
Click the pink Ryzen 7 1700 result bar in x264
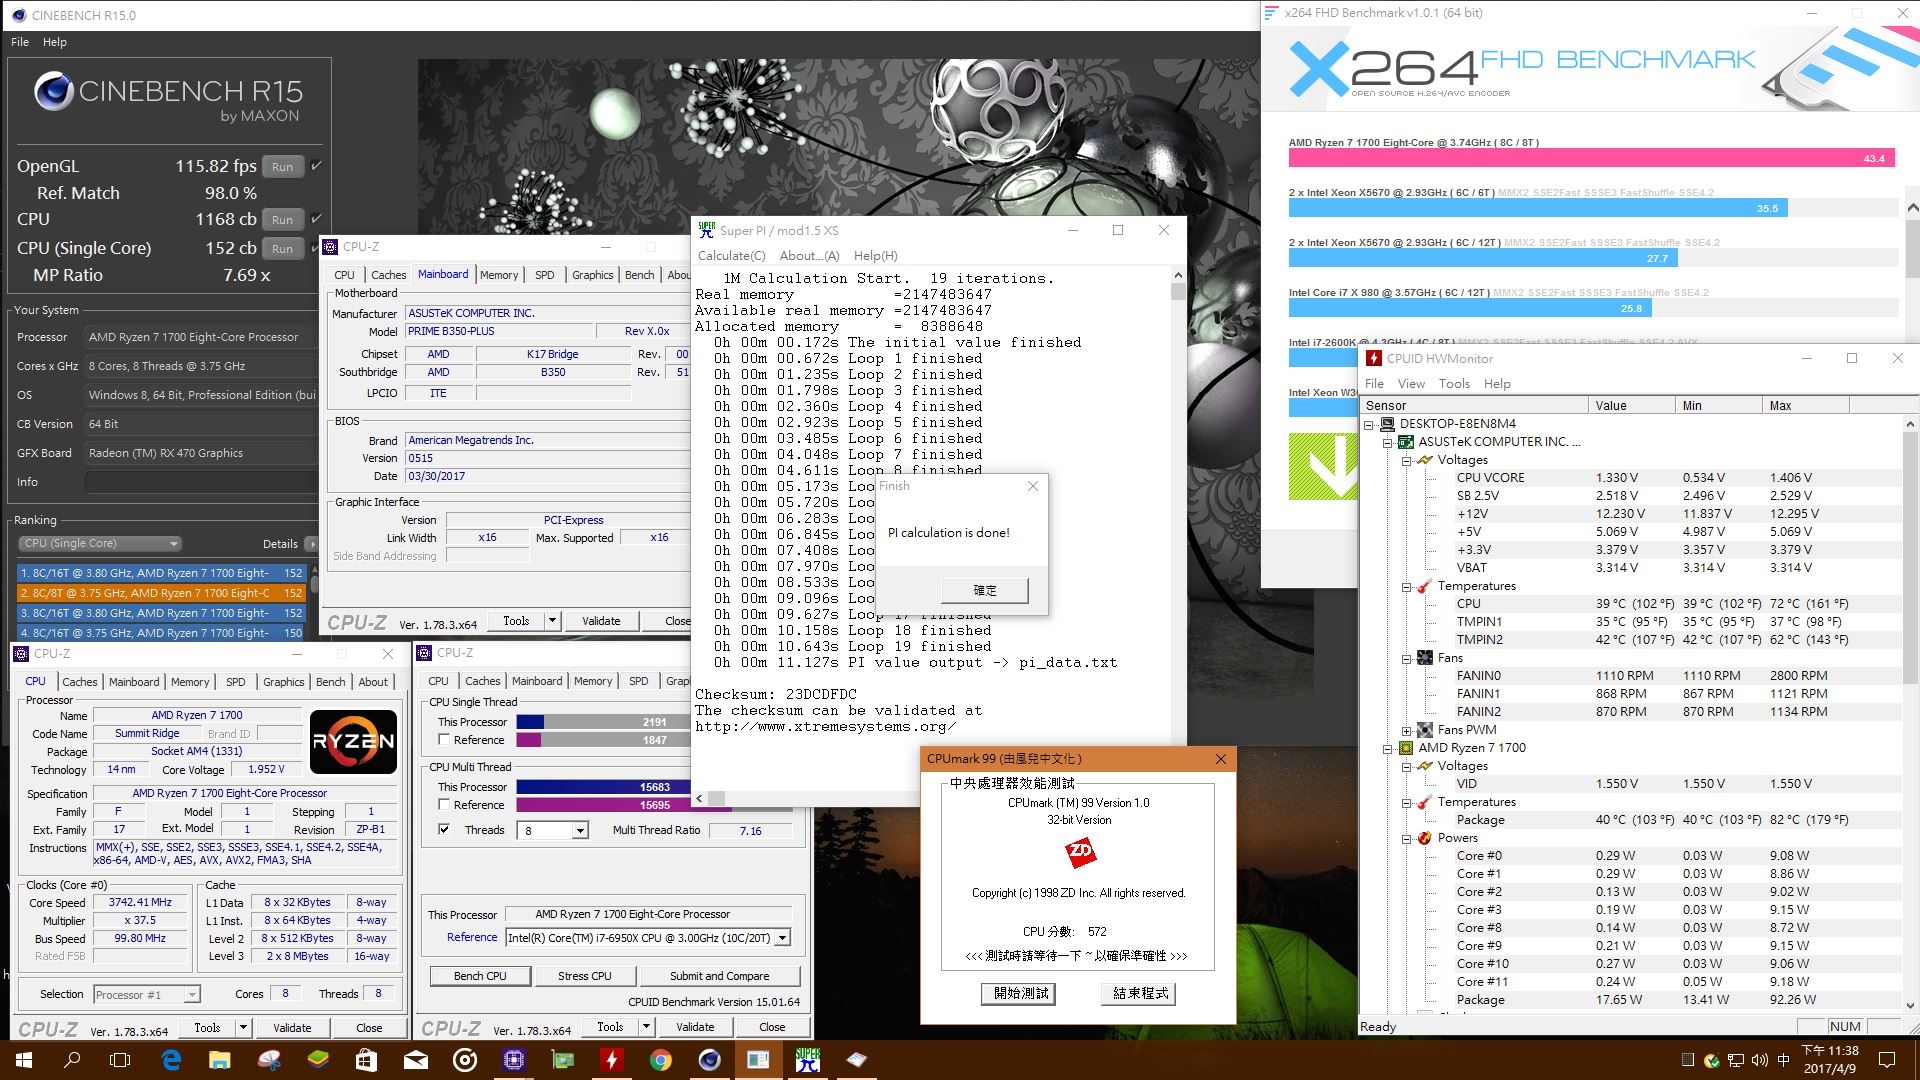click(1591, 158)
